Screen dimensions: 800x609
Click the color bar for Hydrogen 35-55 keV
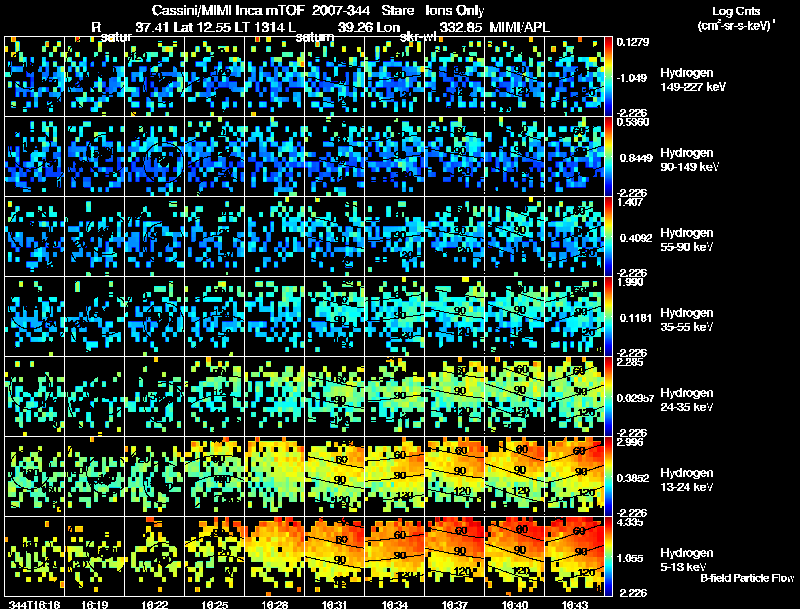(609, 316)
